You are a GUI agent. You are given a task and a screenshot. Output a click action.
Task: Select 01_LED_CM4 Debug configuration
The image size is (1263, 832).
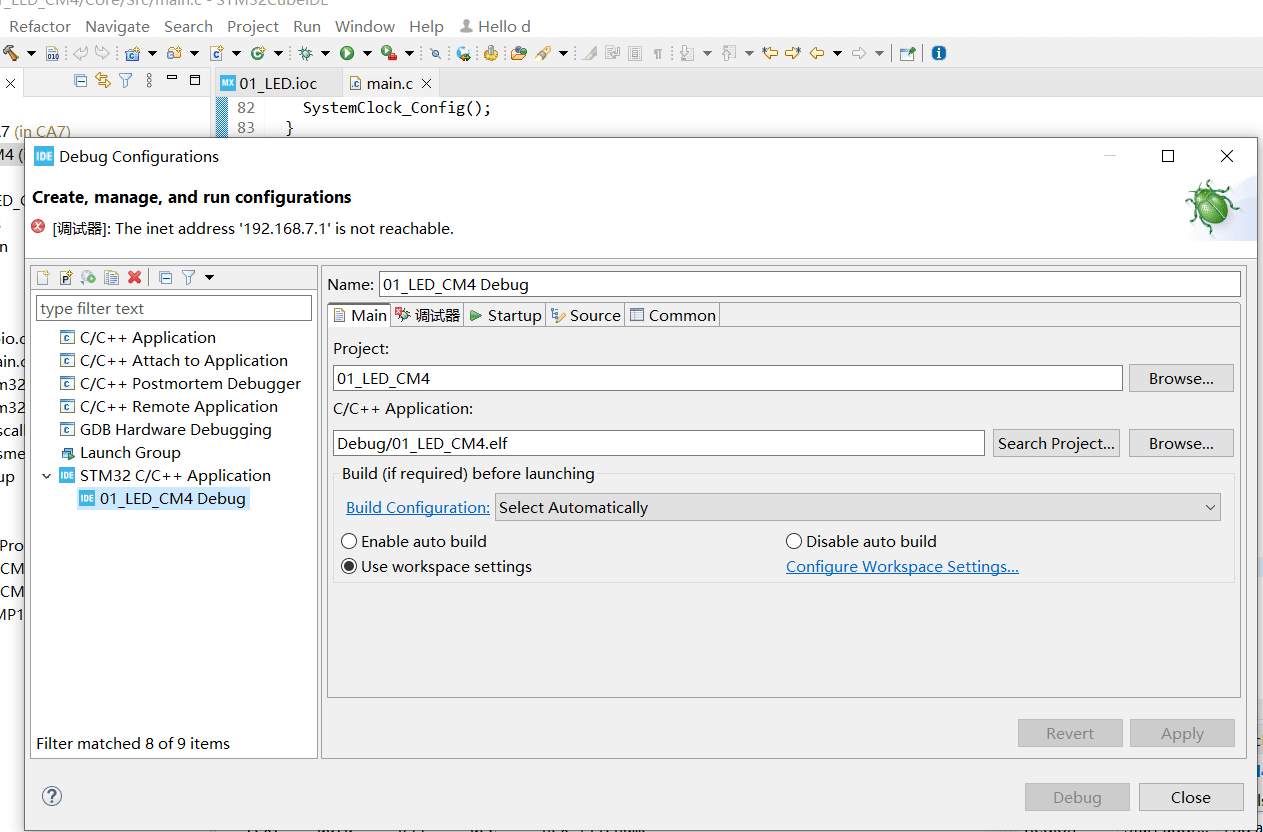click(x=162, y=498)
